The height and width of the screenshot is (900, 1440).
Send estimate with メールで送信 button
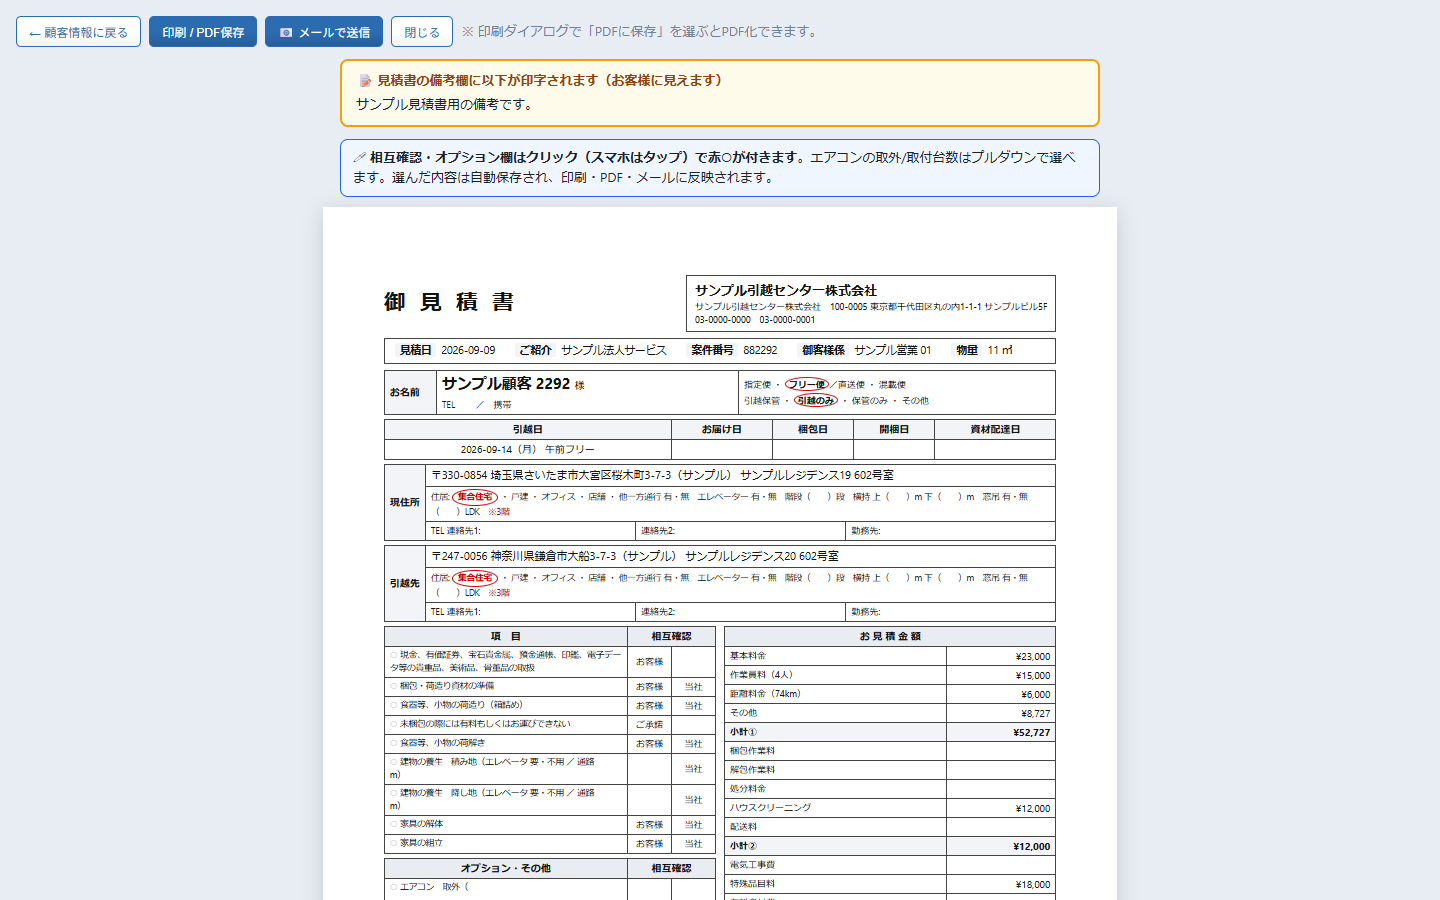coord(324,32)
